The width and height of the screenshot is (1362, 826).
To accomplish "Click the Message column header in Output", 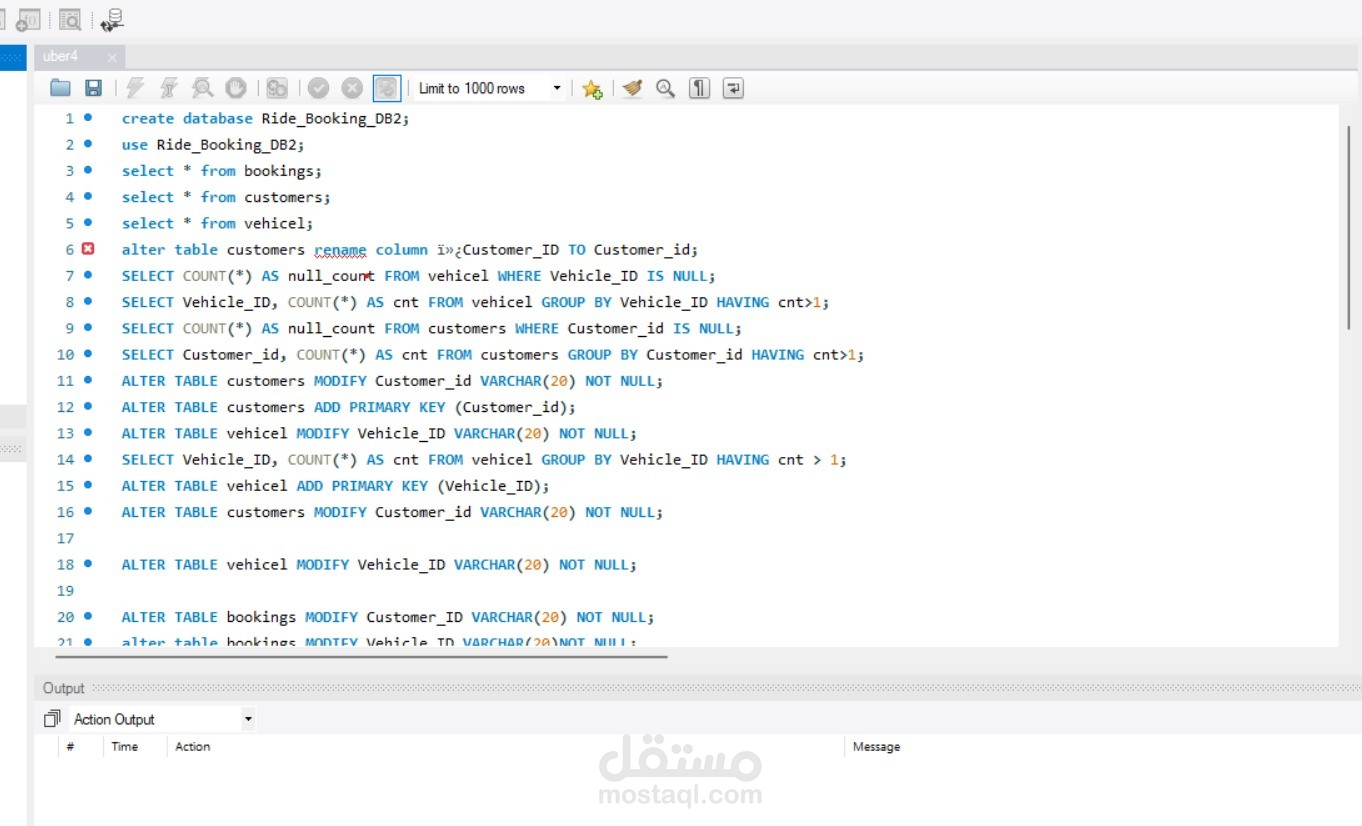I will [877, 746].
